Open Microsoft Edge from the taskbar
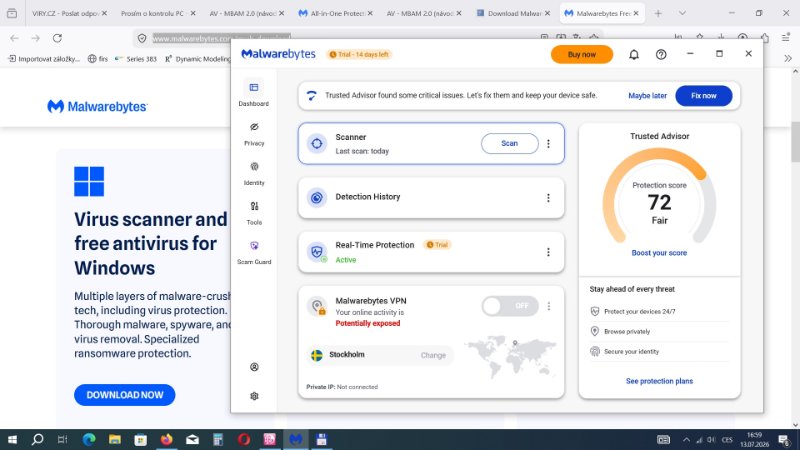Screen dimensions: 800x450 [89, 439]
